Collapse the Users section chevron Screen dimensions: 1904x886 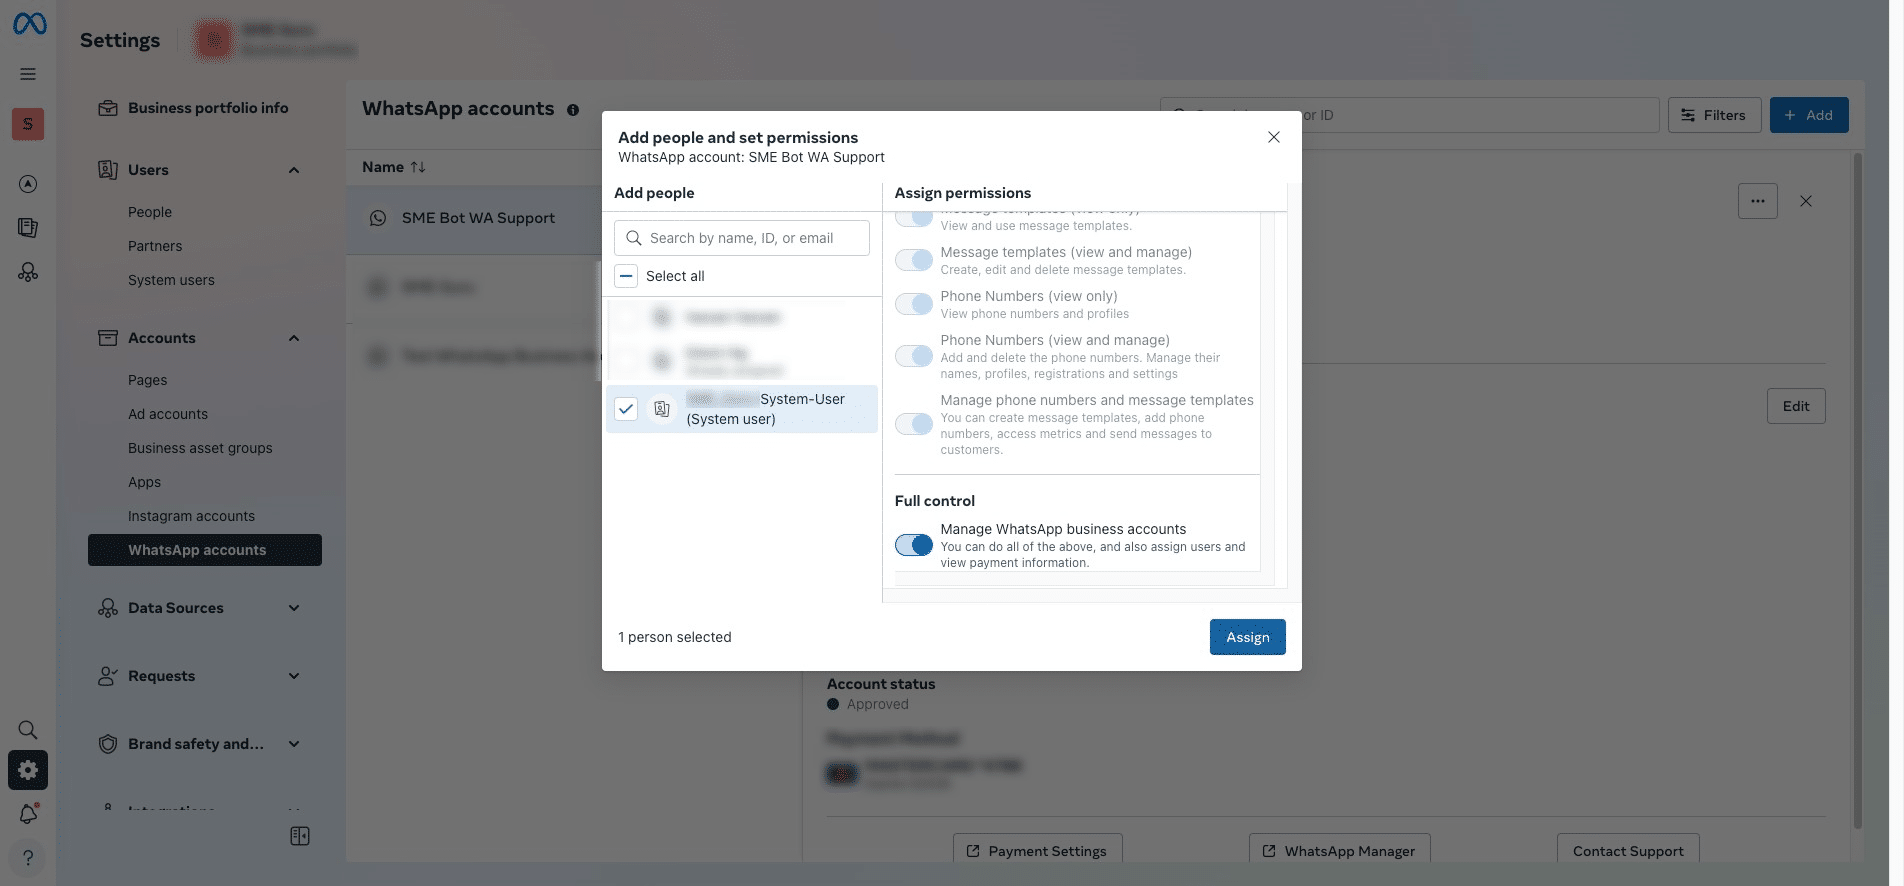tap(294, 170)
